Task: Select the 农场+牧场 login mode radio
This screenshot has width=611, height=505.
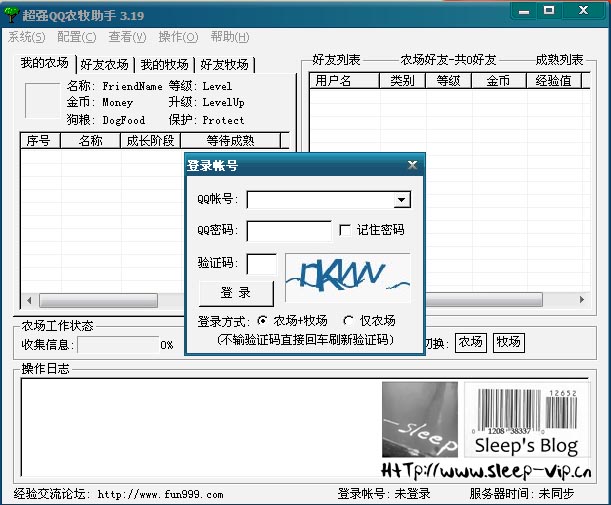Action: click(x=262, y=321)
